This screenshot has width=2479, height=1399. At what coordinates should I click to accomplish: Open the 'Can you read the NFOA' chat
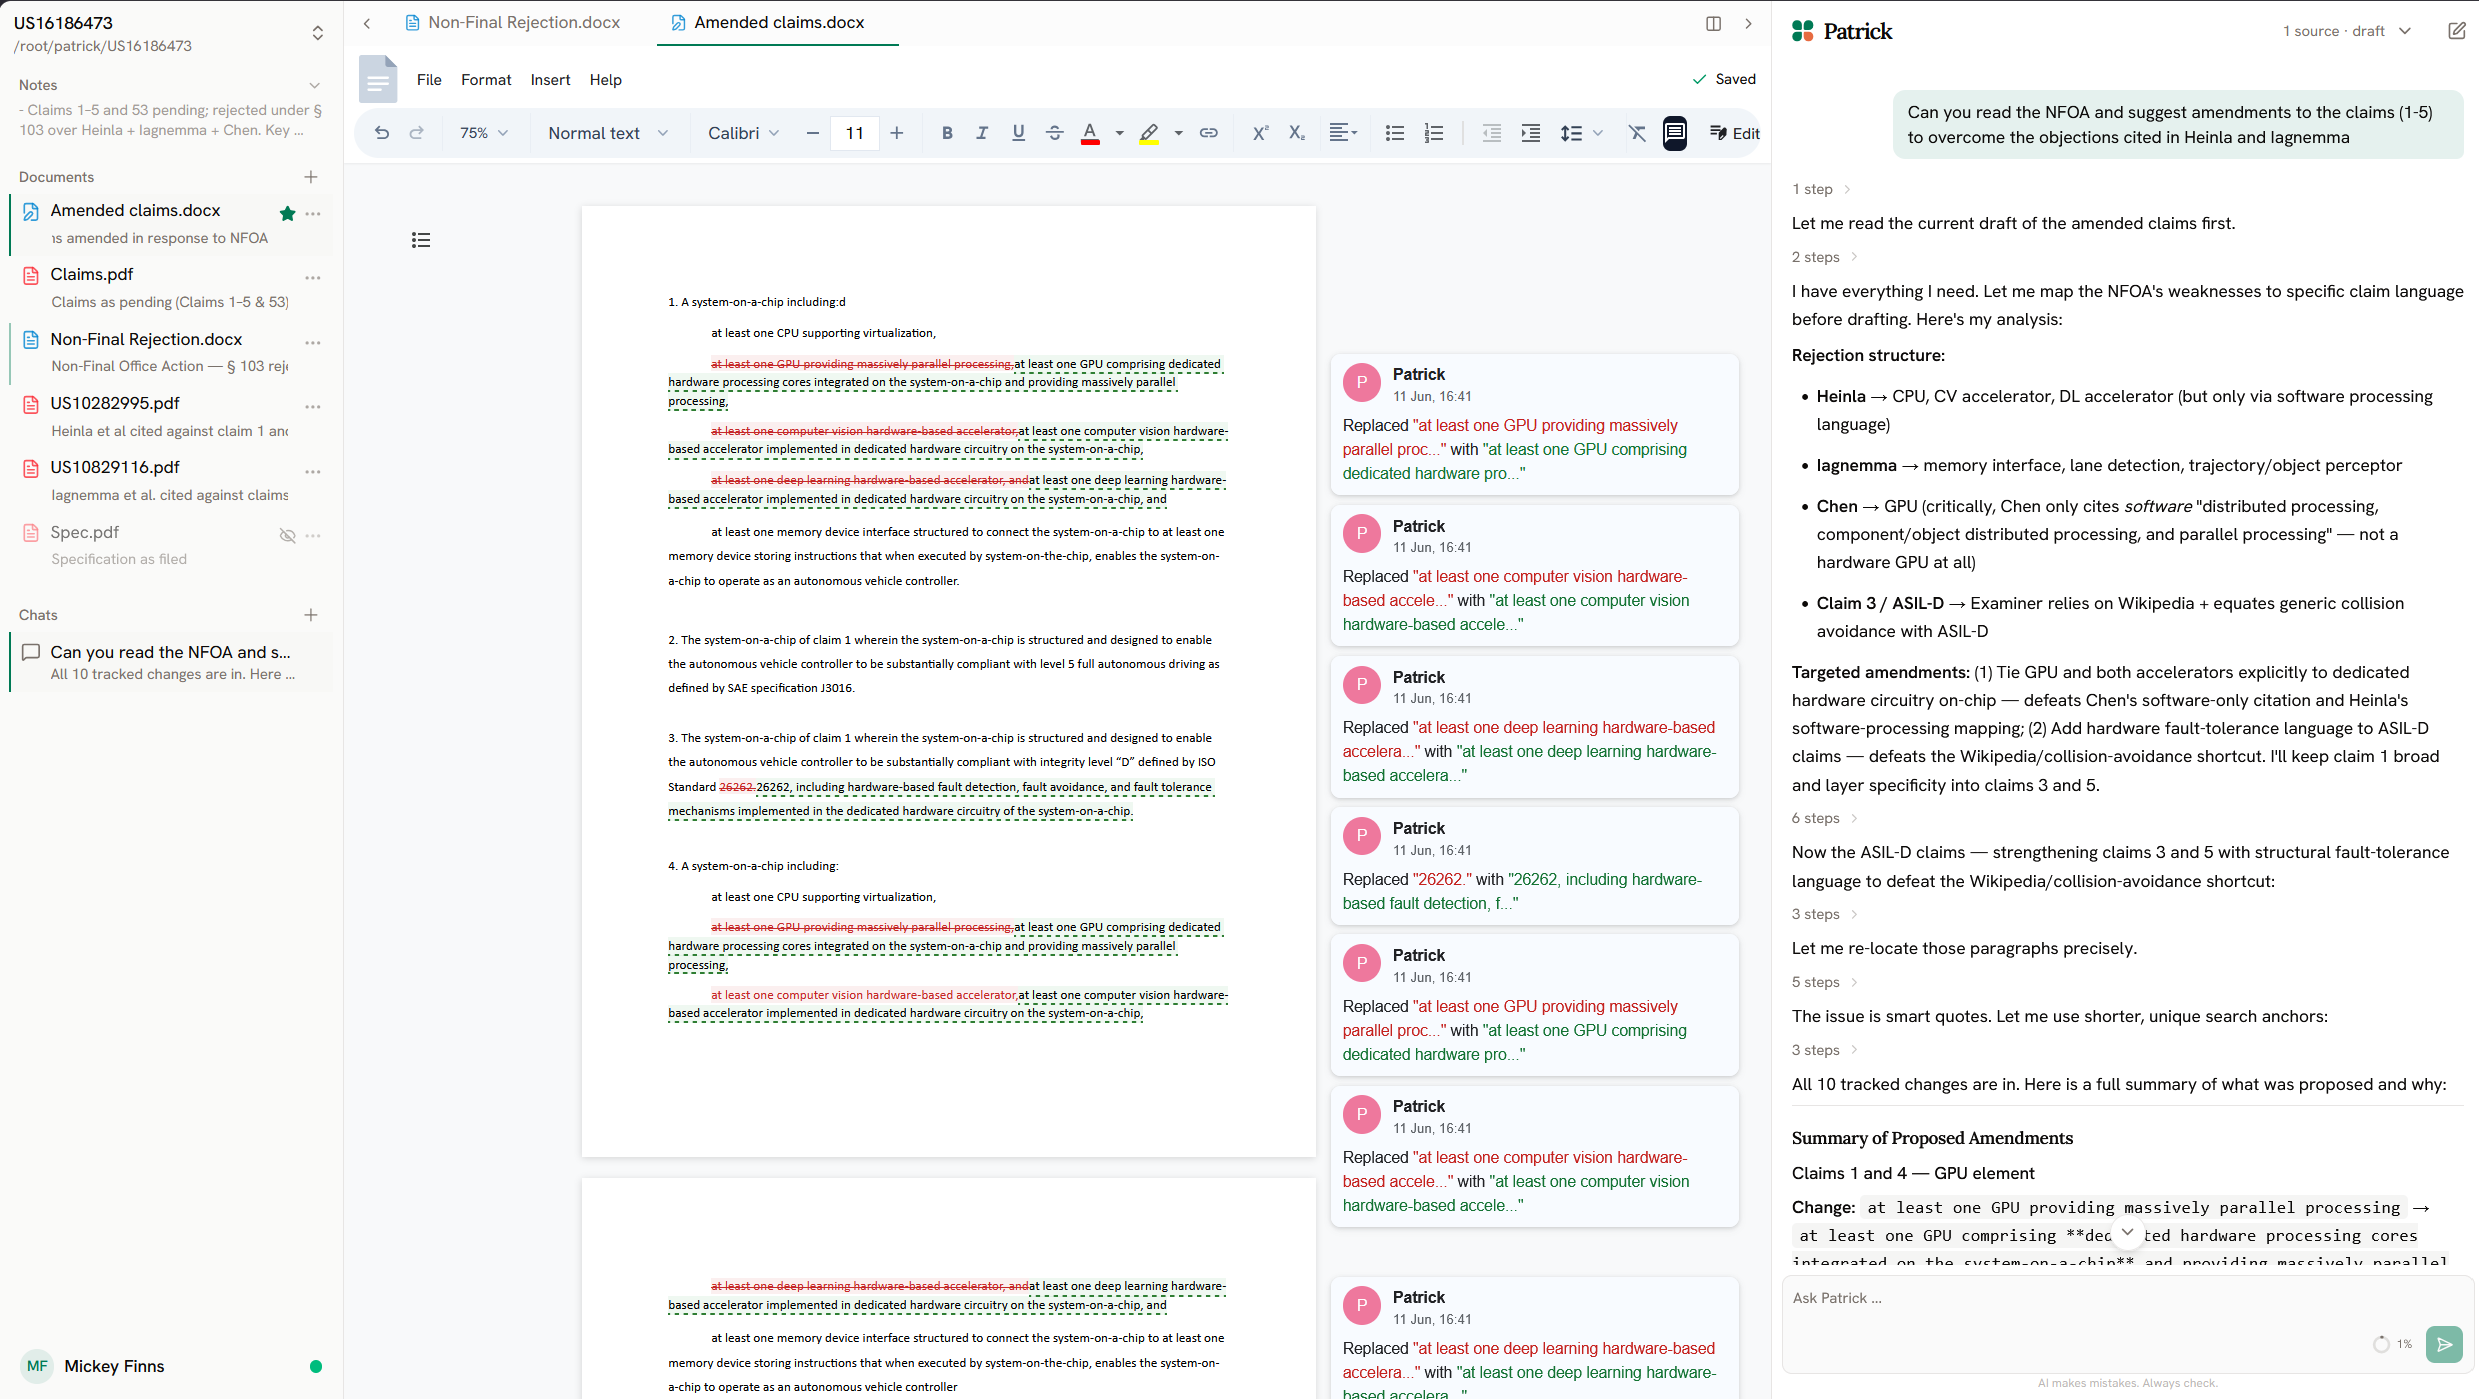tap(170, 662)
